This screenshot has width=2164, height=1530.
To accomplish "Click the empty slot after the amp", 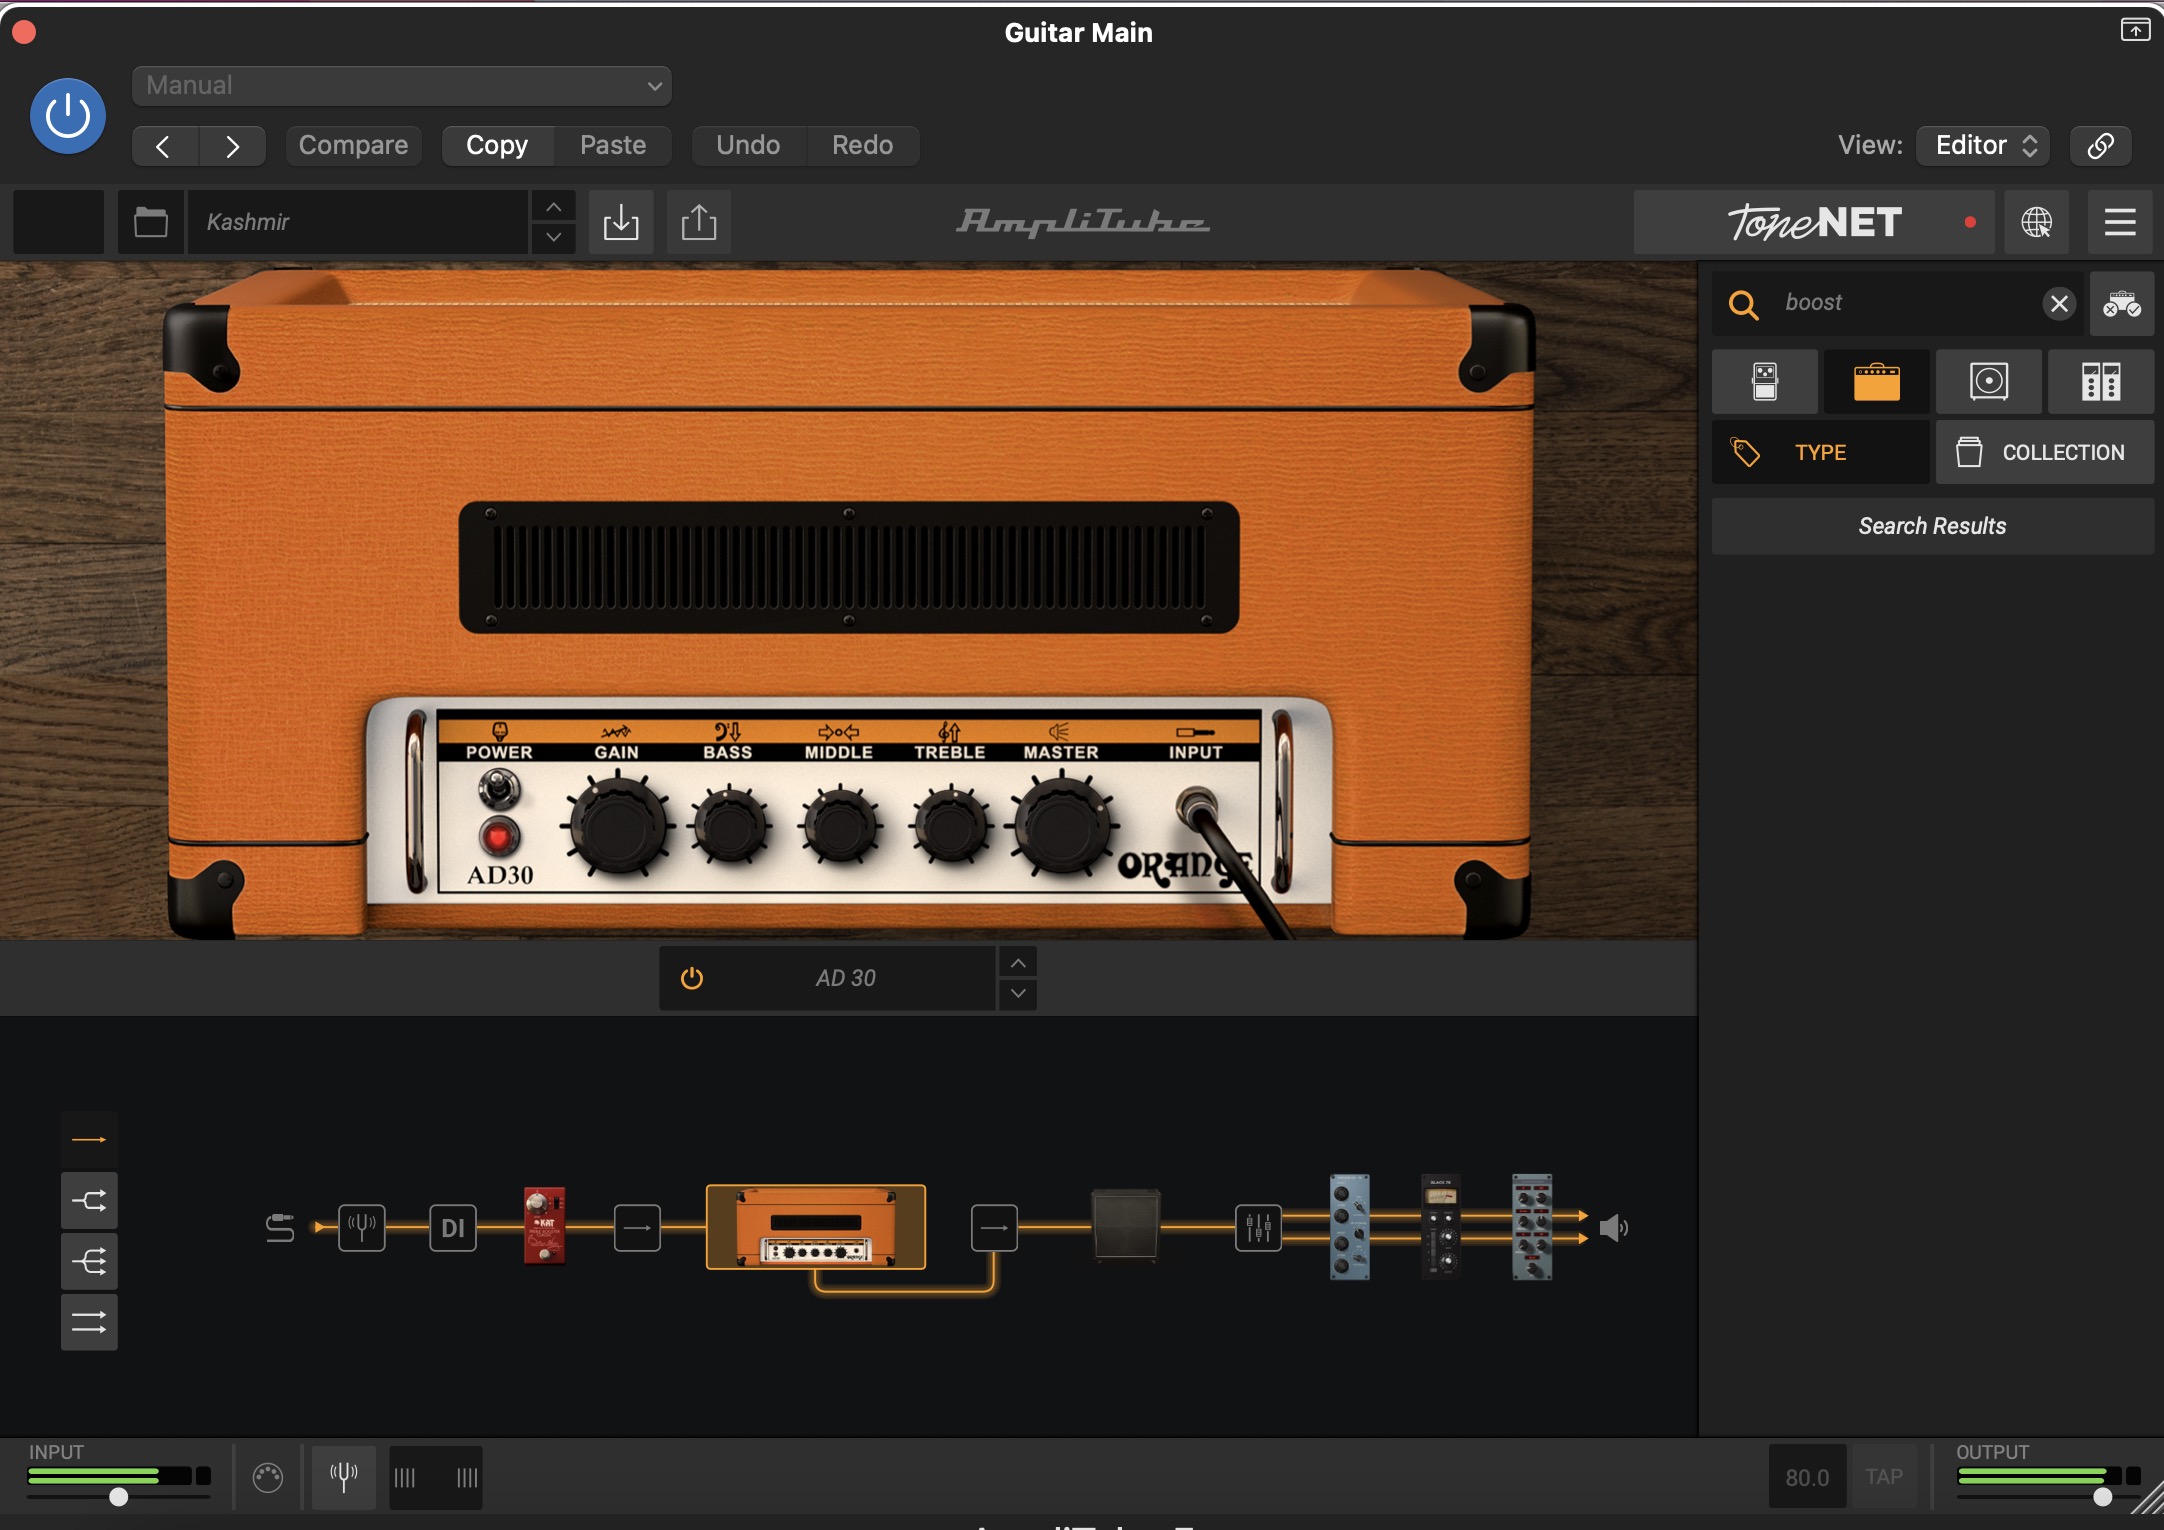I will pyautogui.click(x=995, y=1227).
